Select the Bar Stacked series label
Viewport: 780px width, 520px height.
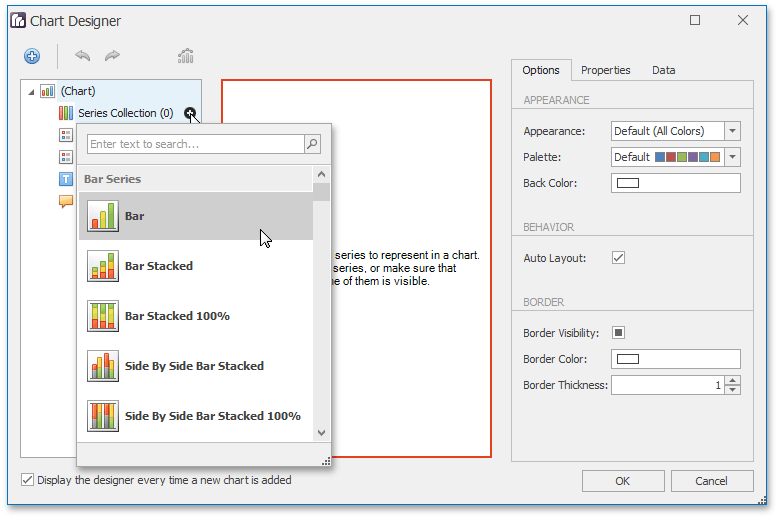[x=159, y=266]
